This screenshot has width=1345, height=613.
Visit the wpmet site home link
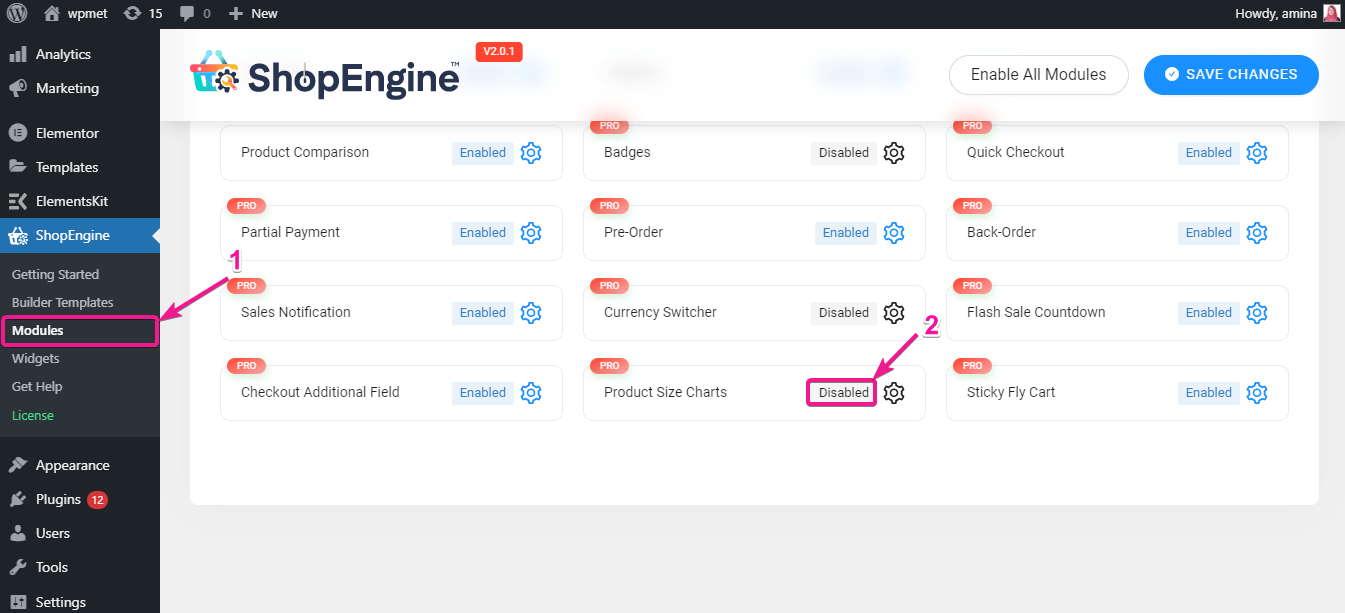pos(78,14)
